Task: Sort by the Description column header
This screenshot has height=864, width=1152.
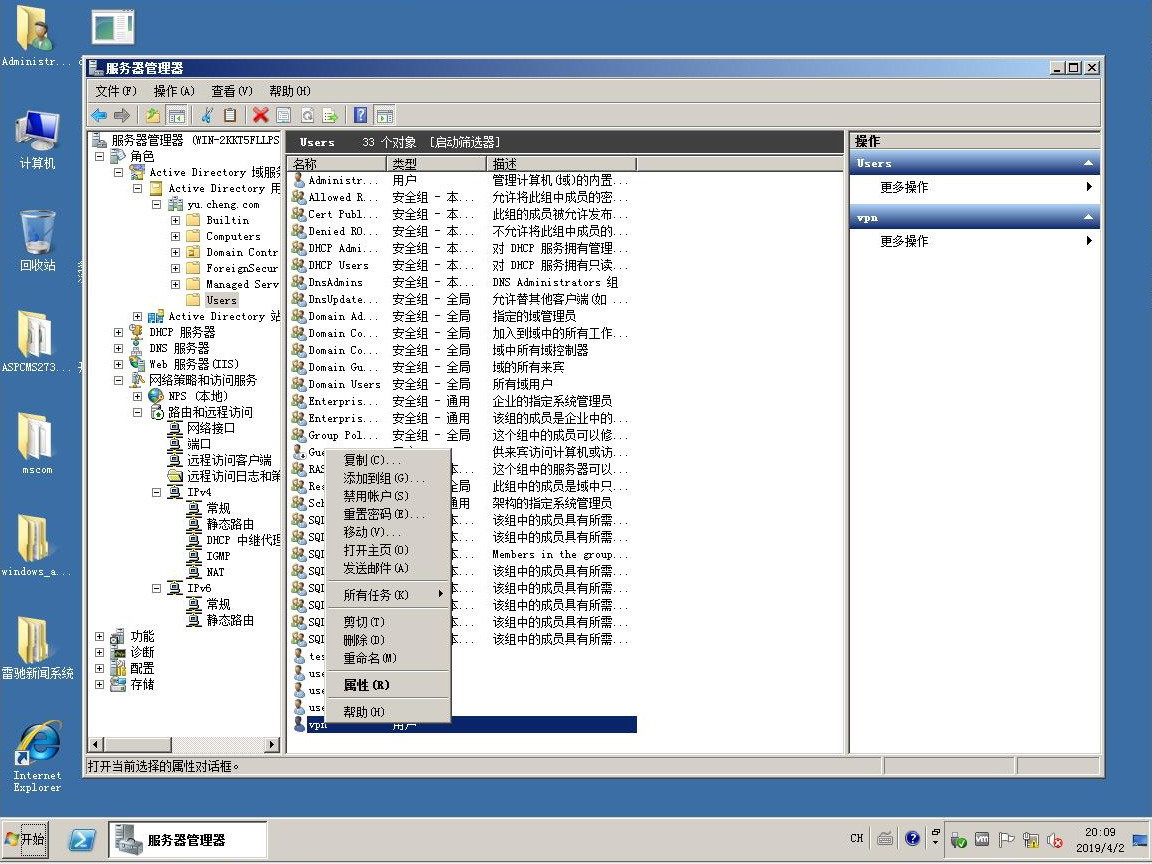Action: (x=560, y=163)
